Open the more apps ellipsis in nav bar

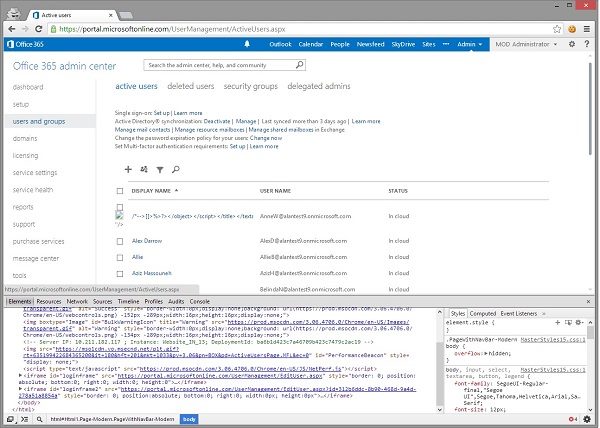pos(446,44)
